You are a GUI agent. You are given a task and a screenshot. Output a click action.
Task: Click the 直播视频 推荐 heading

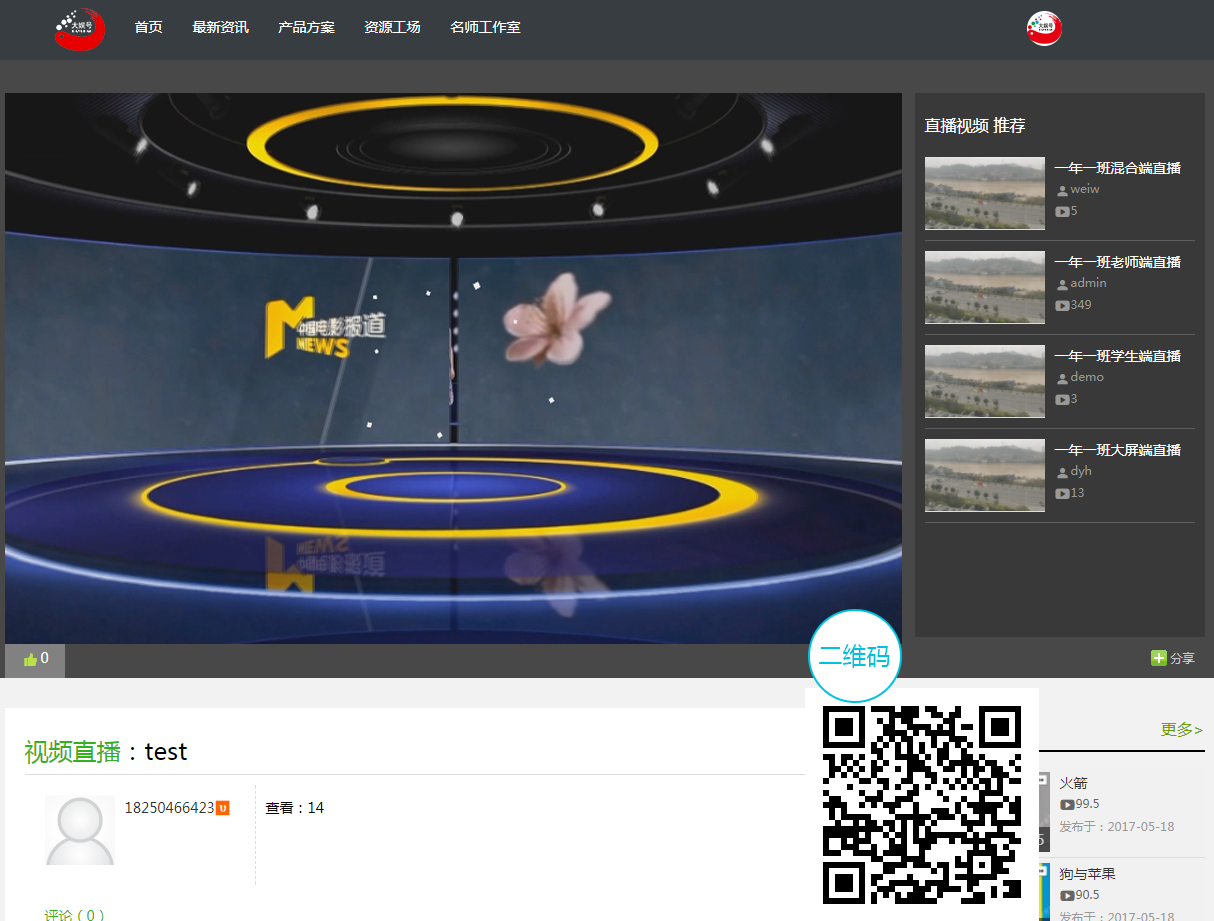click(x=975, y=126)
